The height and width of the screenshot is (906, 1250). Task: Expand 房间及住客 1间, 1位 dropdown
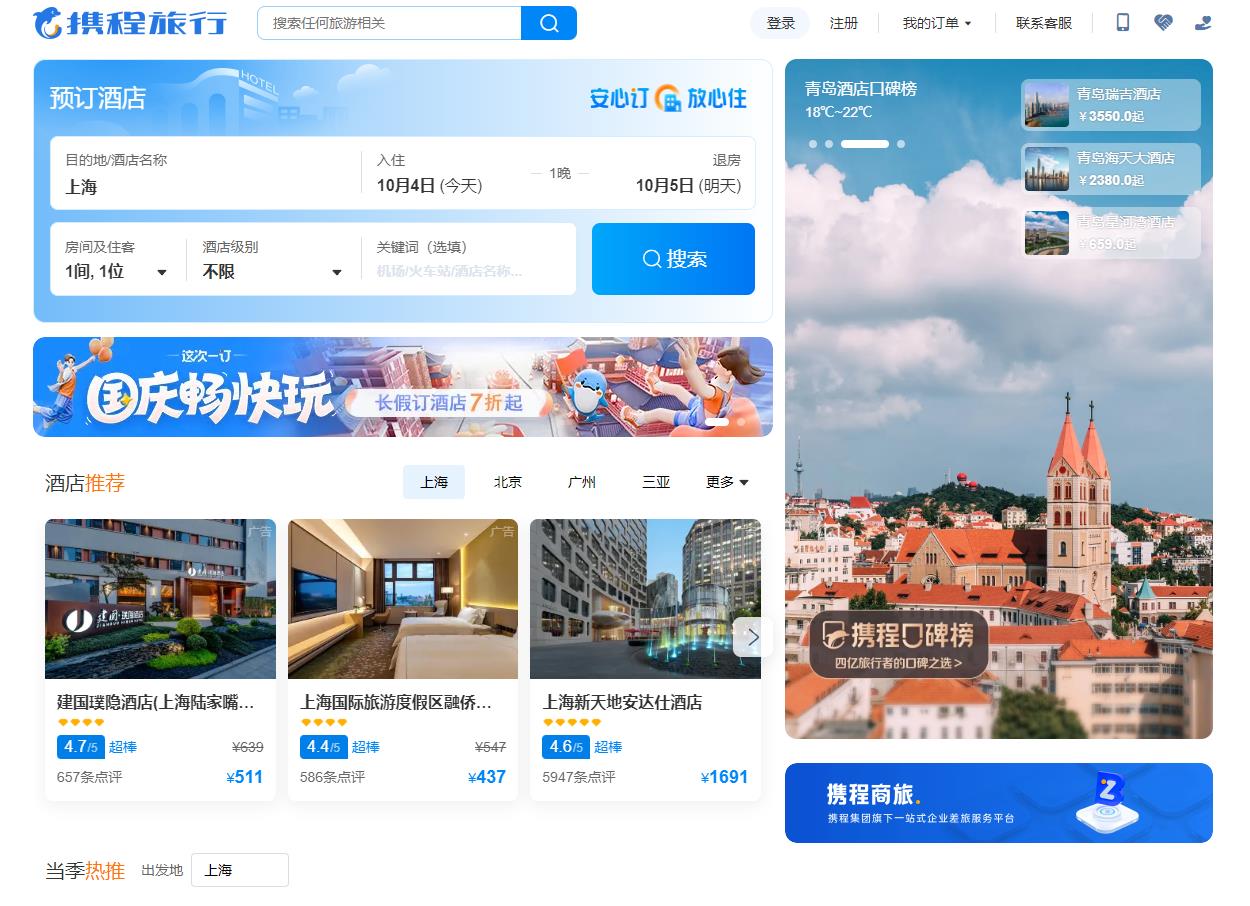click(x=117, y=259)
